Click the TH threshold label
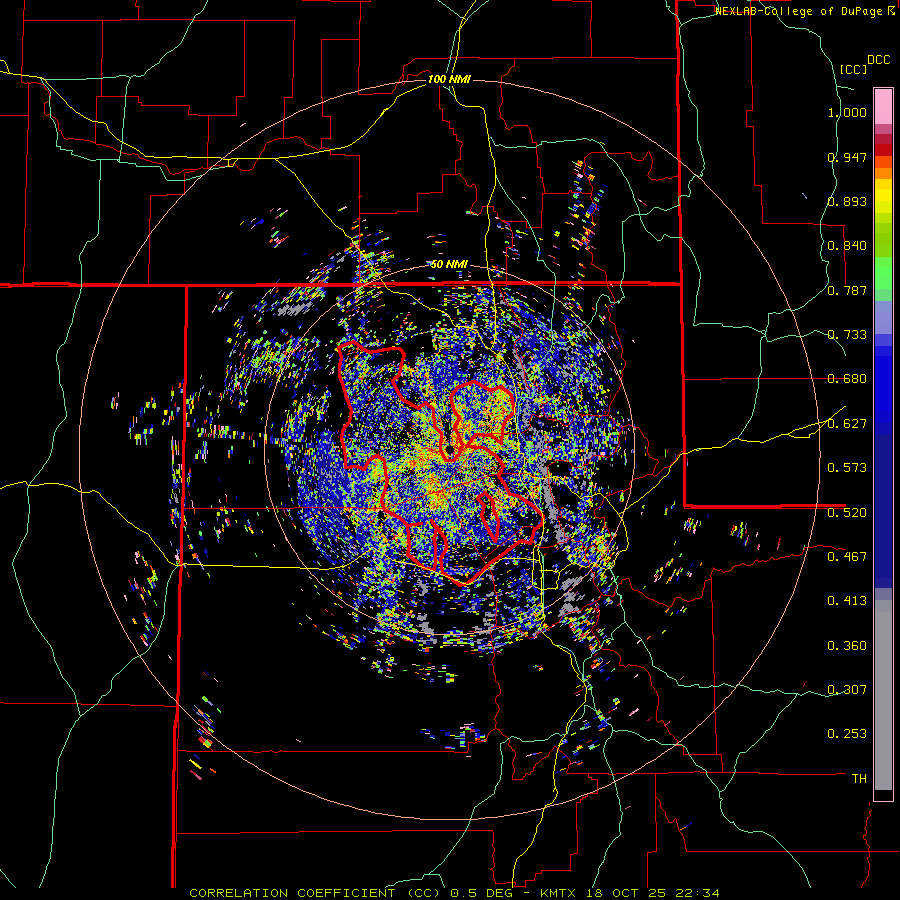Viewport: 900px width, 900px height. point(859,779)
